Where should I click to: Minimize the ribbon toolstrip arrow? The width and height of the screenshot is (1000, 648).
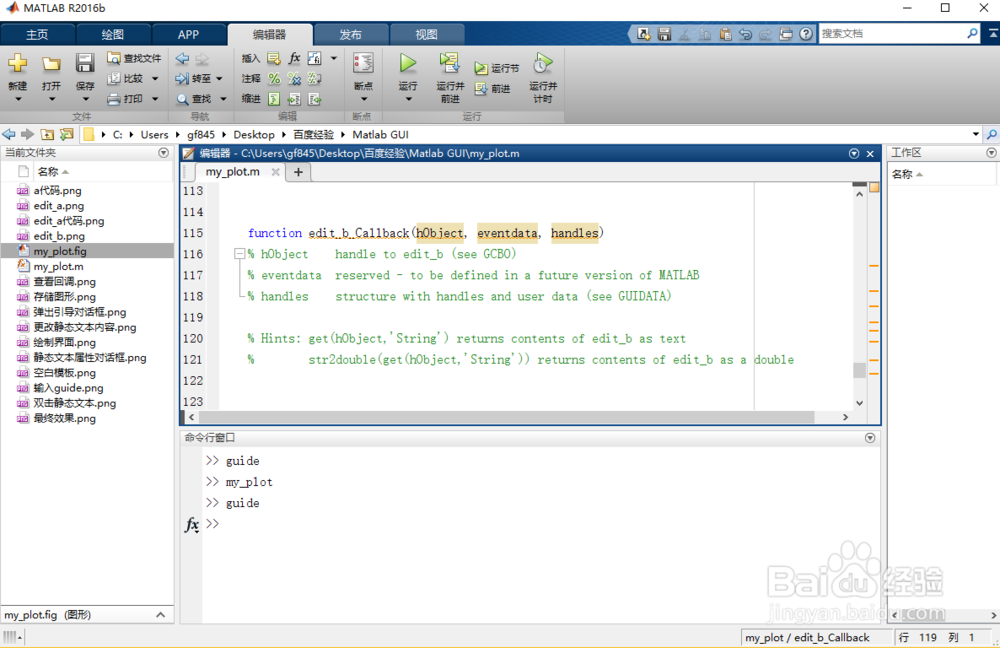pyautogui.click(x=993, y=34)
